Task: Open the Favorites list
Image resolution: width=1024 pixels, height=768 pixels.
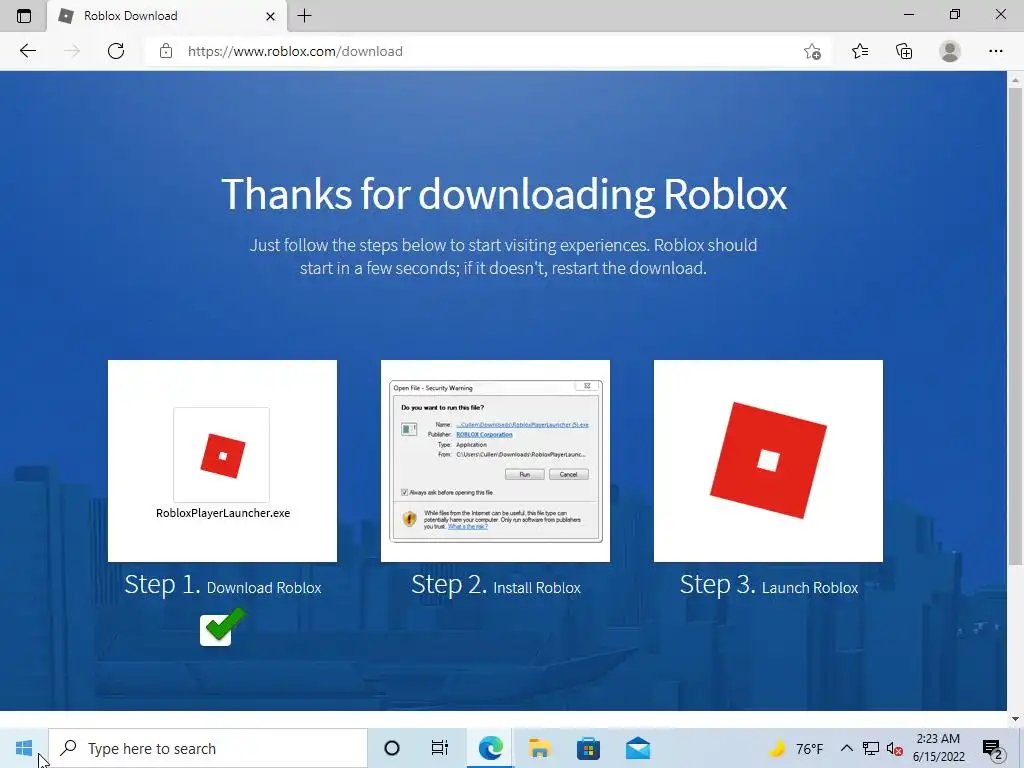Action: [x=860, y=51]
